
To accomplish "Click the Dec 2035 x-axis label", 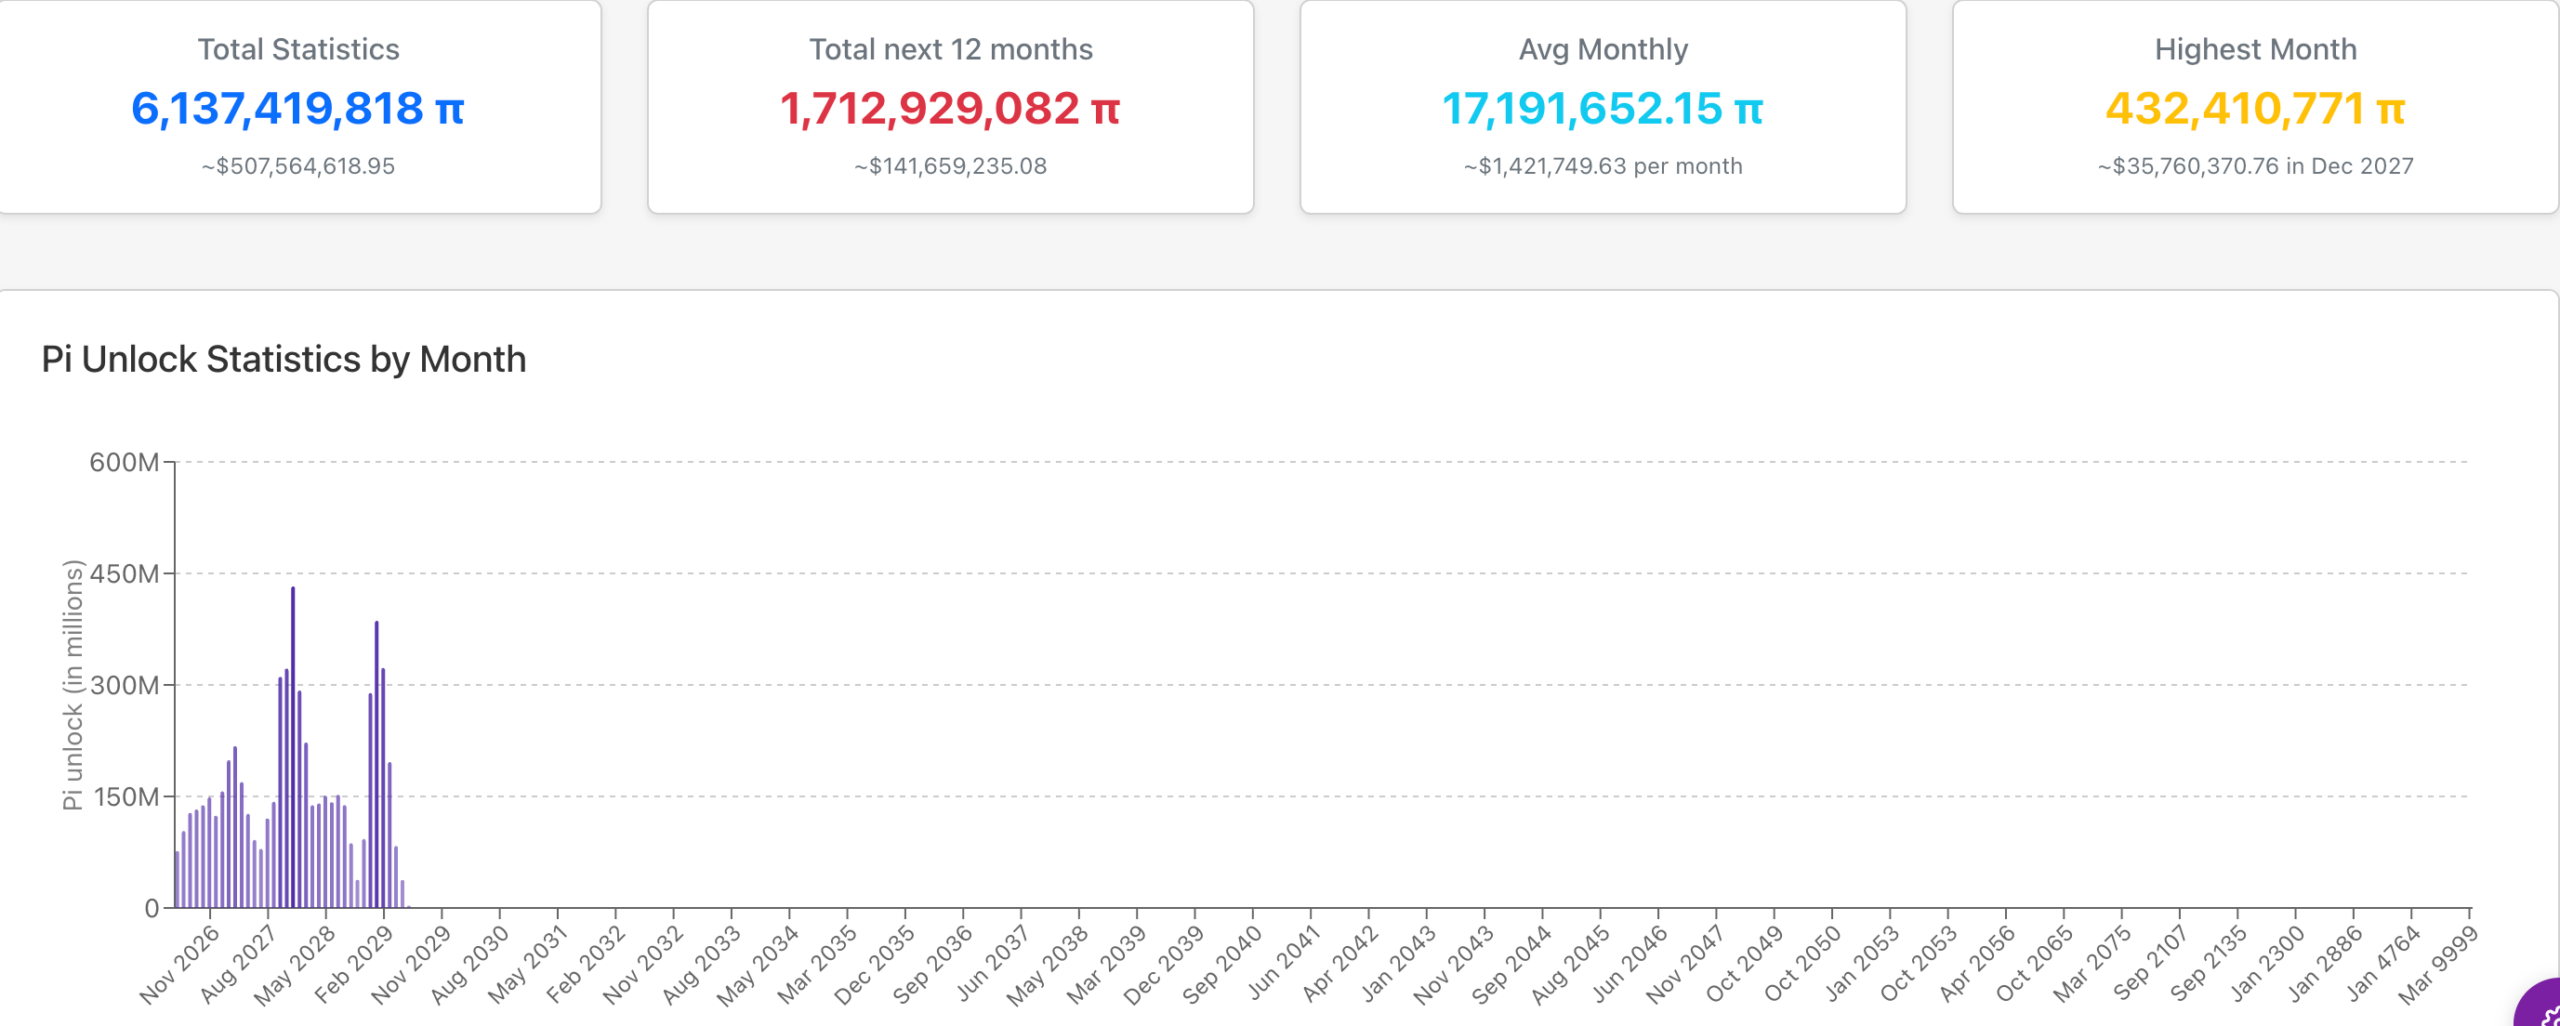I will pyautogui.click(x=875, y=964).
